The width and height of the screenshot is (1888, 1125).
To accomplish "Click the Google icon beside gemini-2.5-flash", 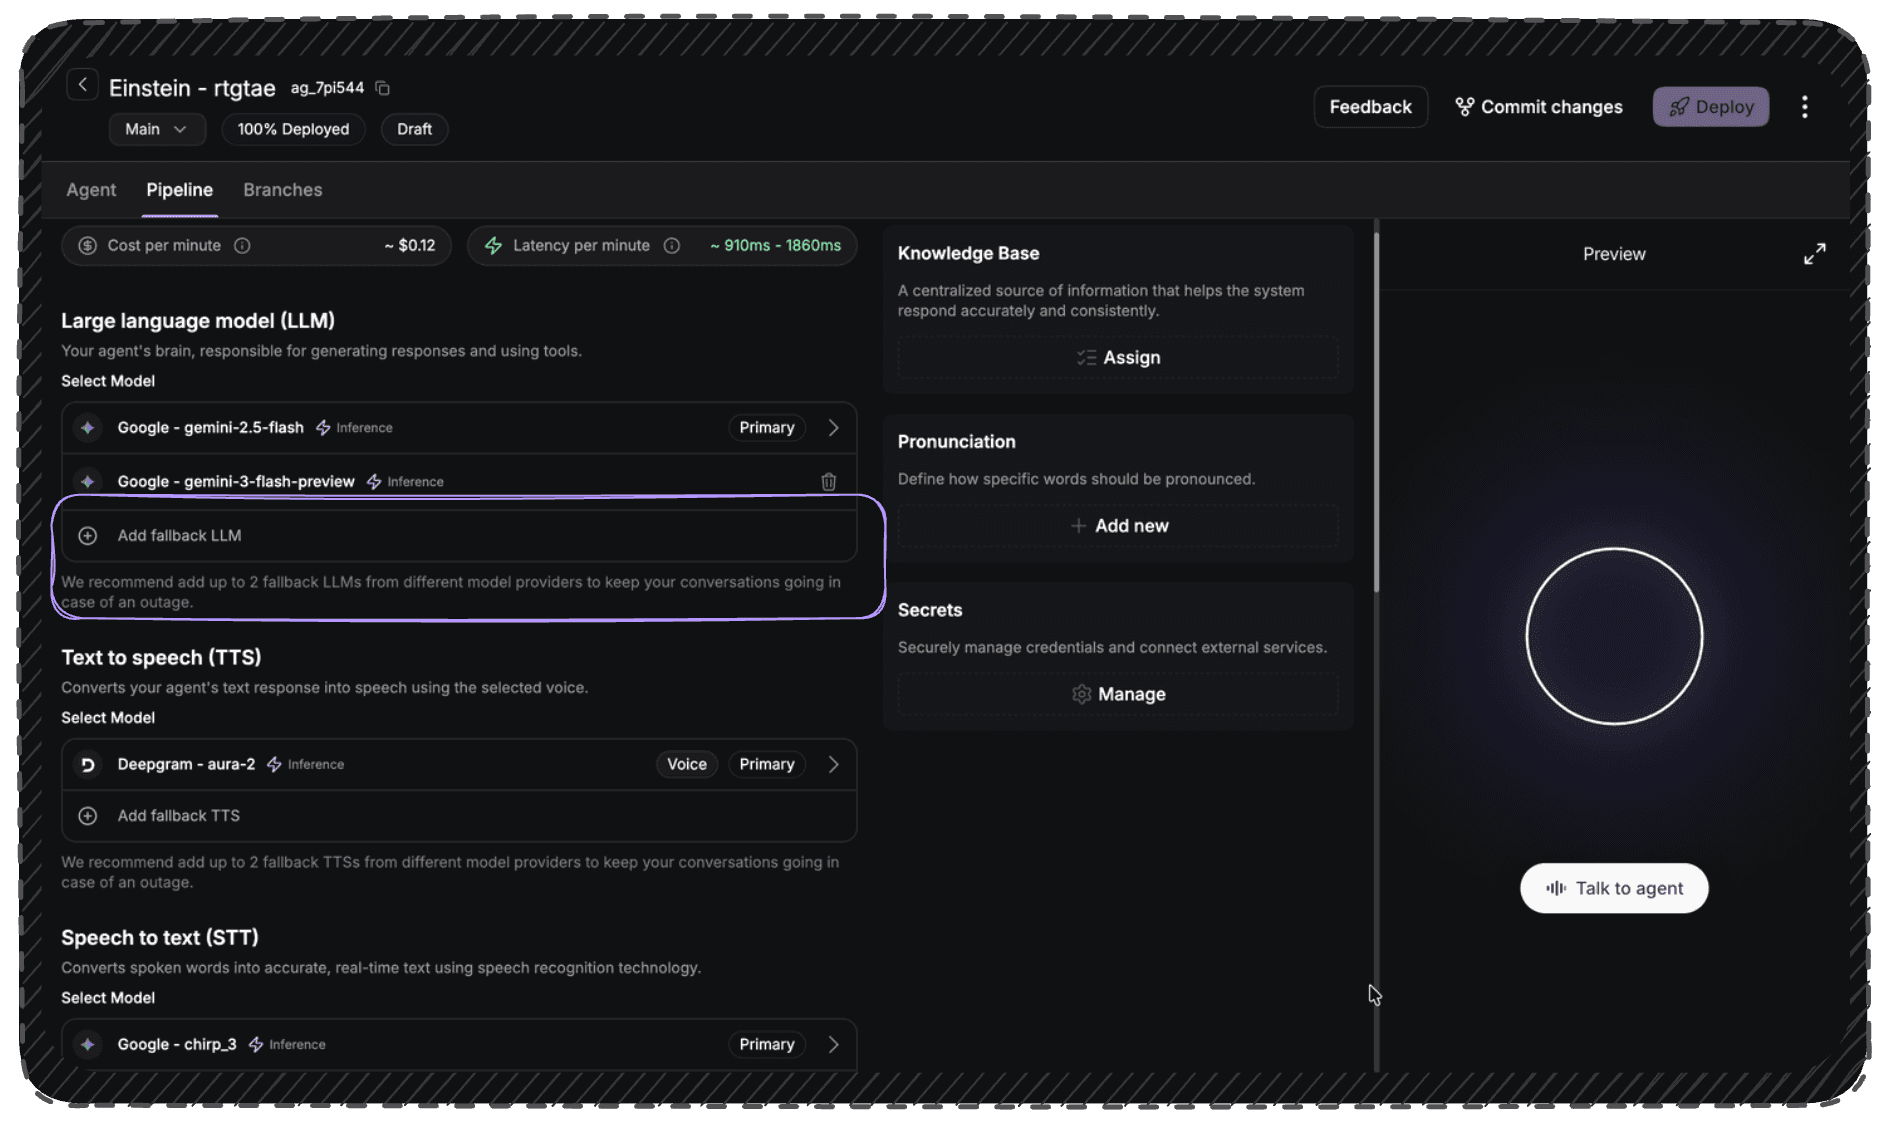I will [88, 428].
